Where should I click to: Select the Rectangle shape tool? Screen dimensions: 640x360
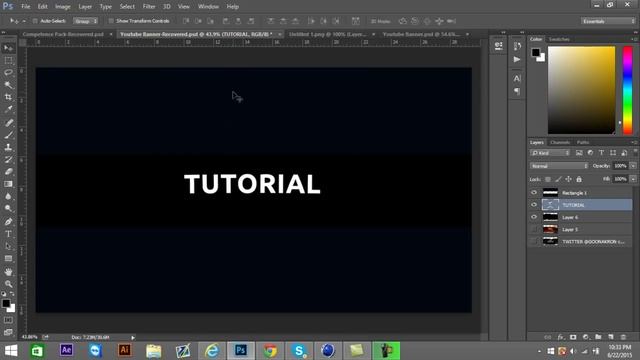[x=8, y=258]
